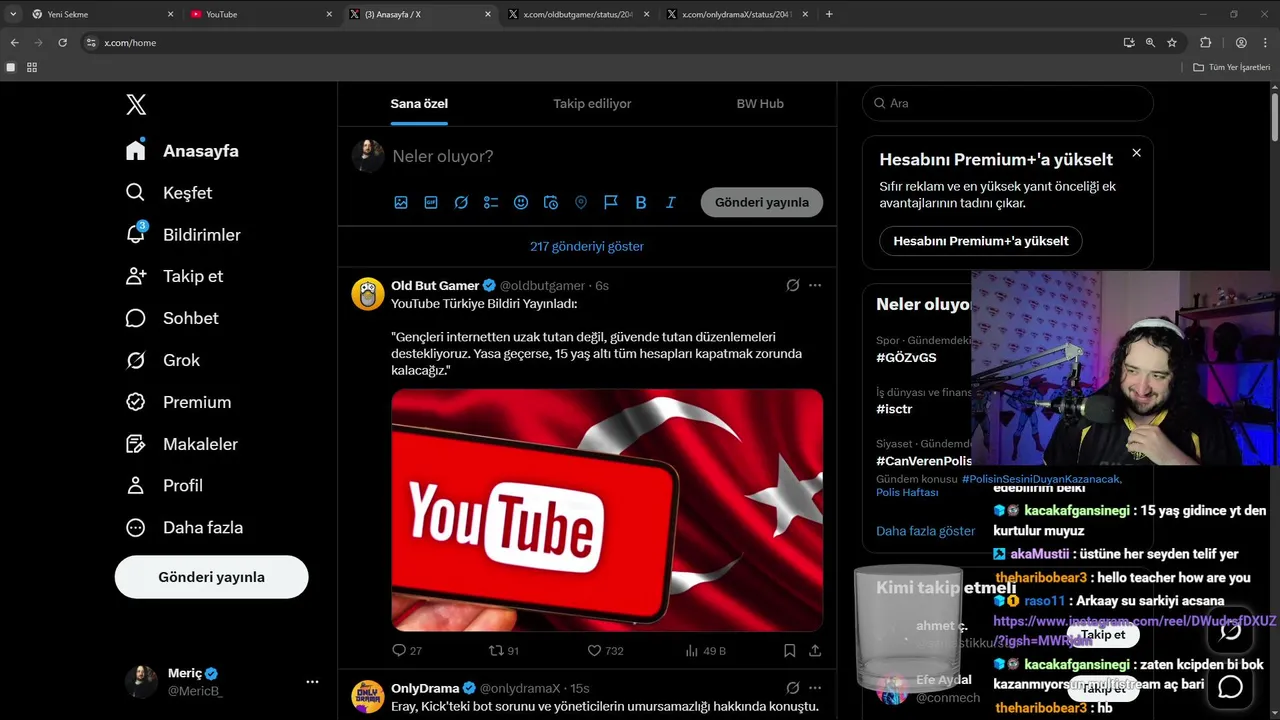Click Daha fazla göster in trends

[925, 531]
